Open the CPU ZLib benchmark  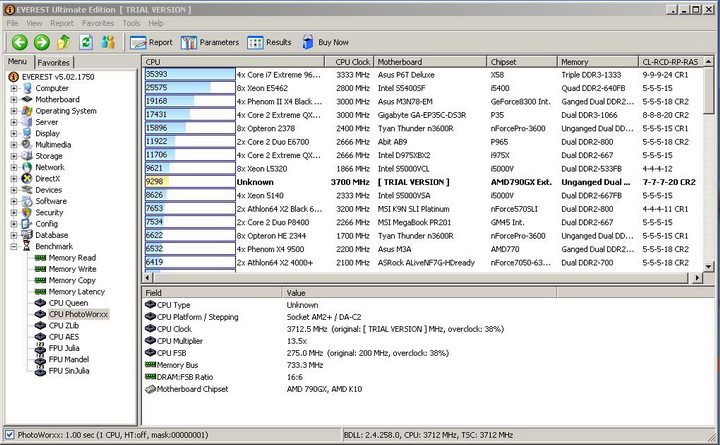(x=64, y=326)
